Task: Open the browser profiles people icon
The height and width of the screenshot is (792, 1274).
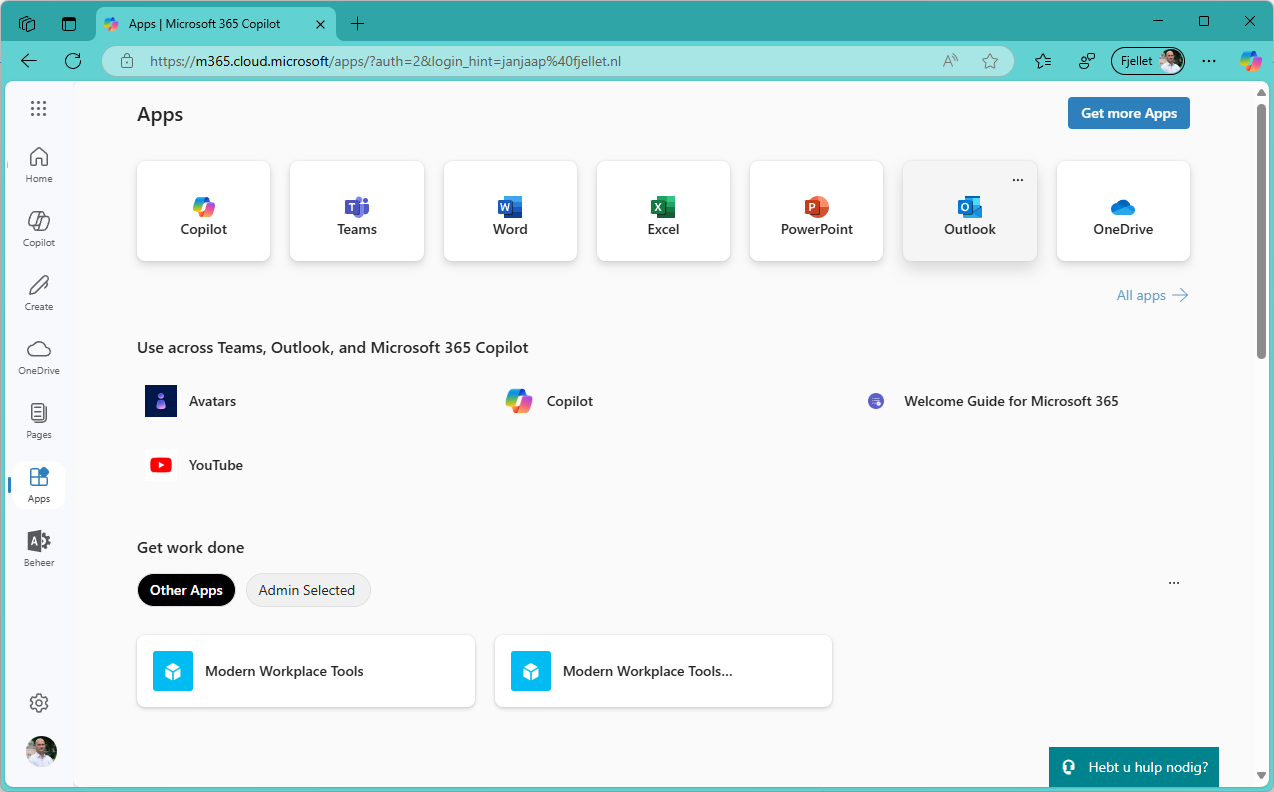Action: coord(1087,61)
